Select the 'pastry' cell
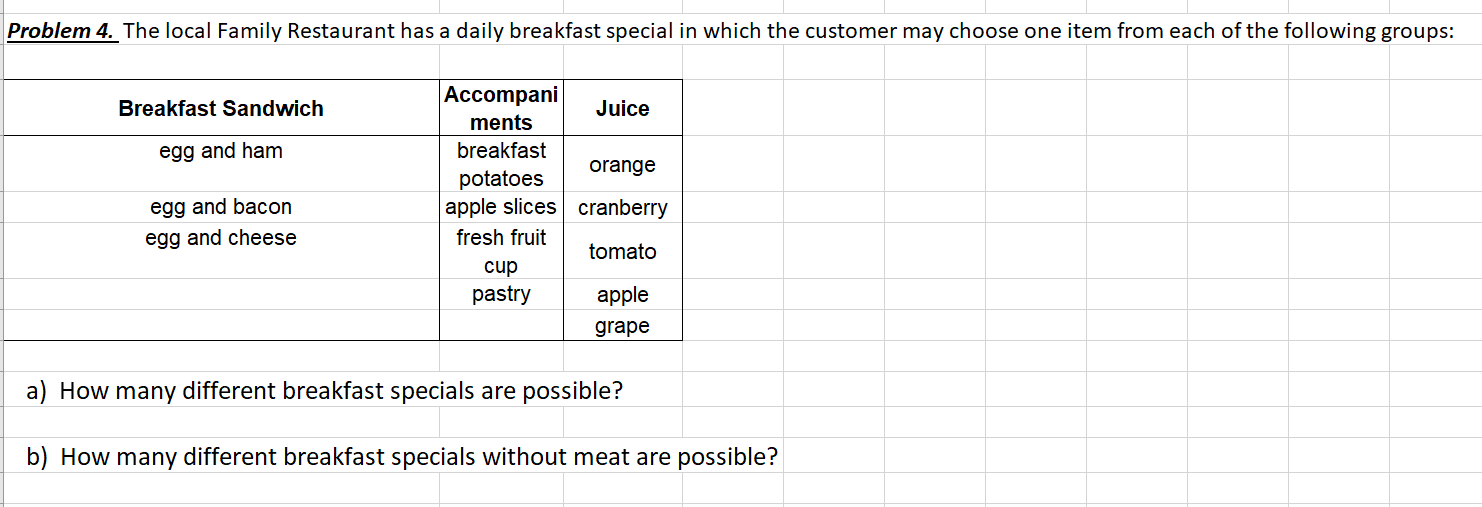The width and height of the screenshot is (1482, 507). pyautogui.click(x=501, y=294)
